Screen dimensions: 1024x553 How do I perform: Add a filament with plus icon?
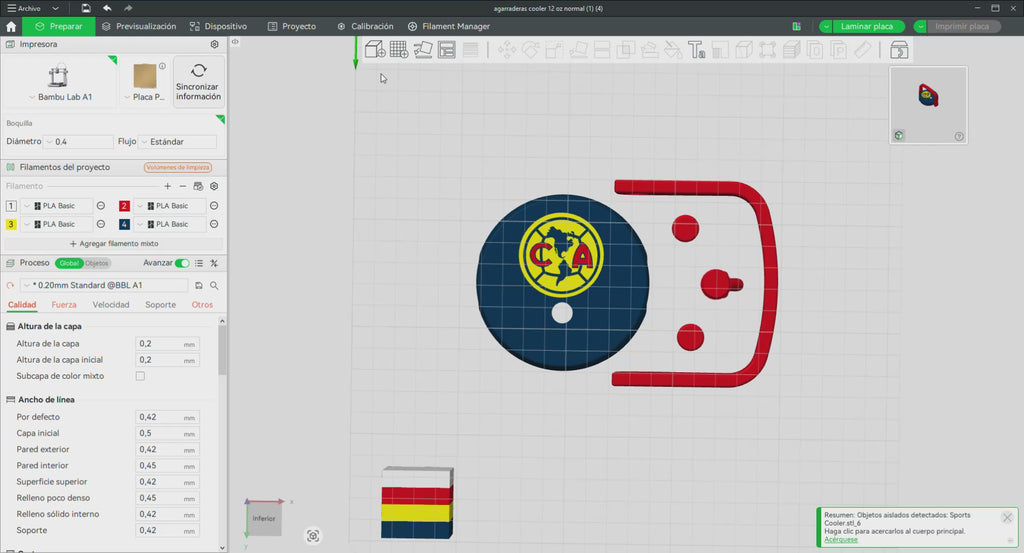tap(167, 186)
